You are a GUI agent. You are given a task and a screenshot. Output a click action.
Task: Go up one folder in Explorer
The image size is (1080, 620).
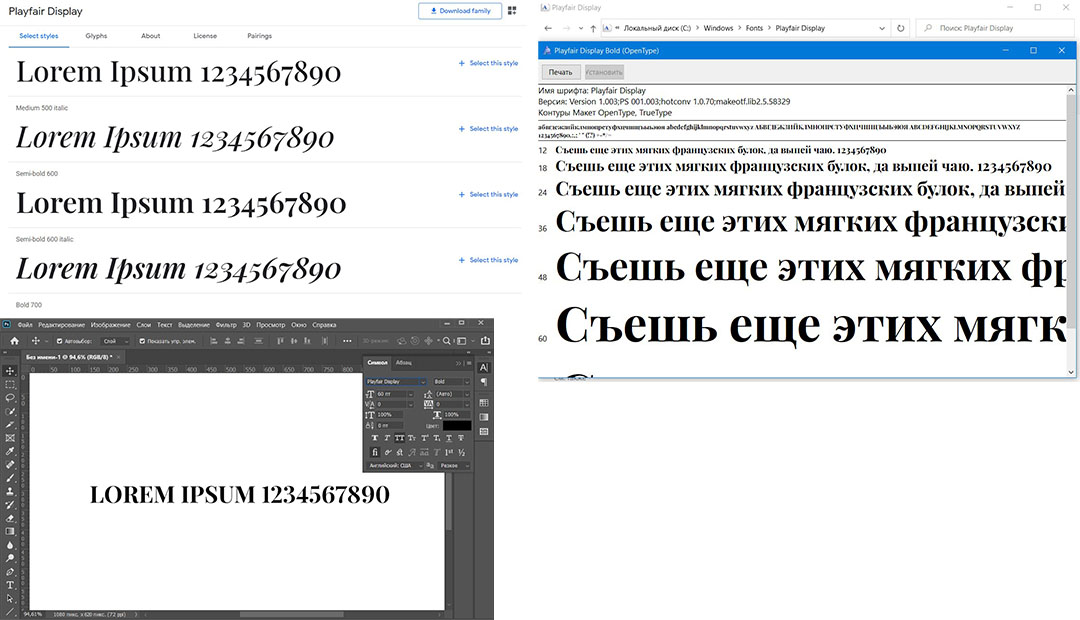click(593, 28)
